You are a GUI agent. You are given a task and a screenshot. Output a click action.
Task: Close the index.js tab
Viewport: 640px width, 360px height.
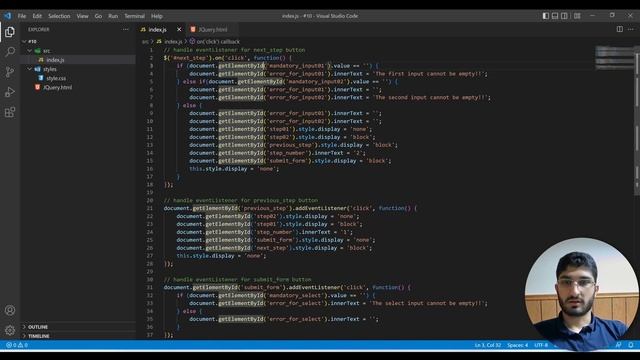point(179,29)
